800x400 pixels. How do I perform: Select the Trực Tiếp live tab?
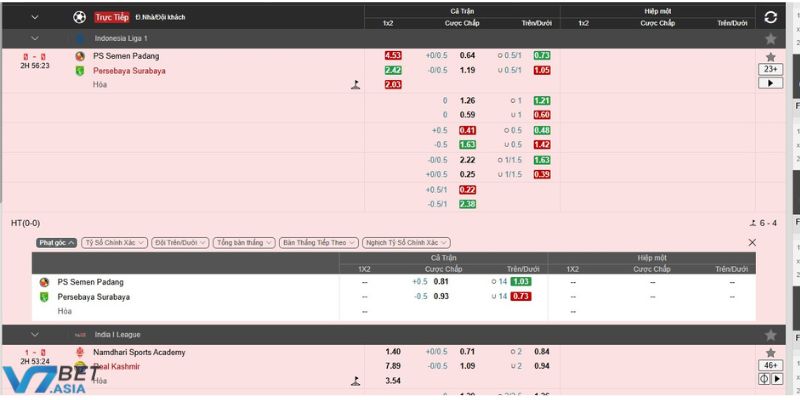[x=112, y=17]
